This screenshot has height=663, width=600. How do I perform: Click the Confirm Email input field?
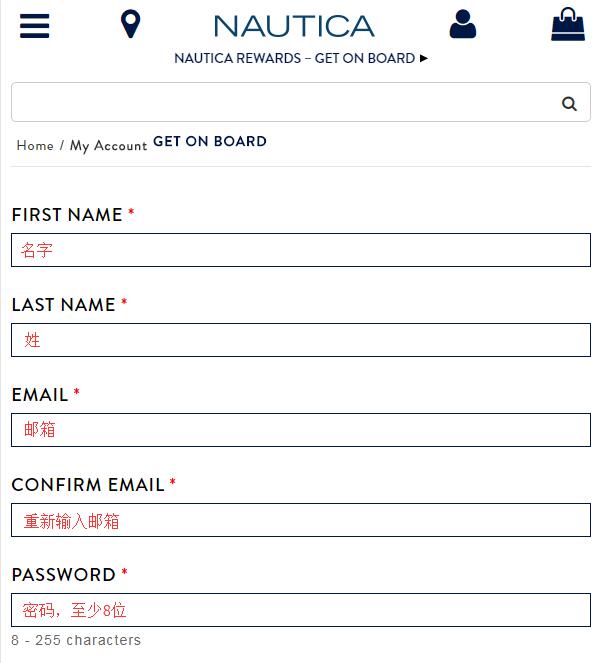301,520
